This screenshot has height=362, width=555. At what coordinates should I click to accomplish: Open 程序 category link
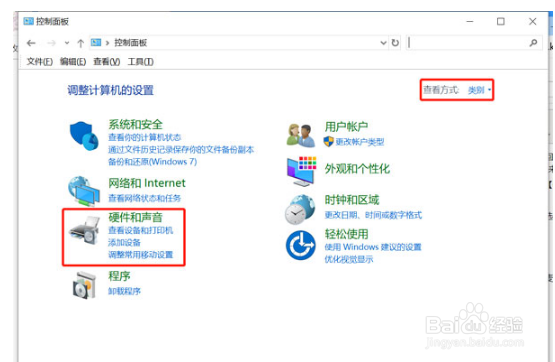click(119, 276)
